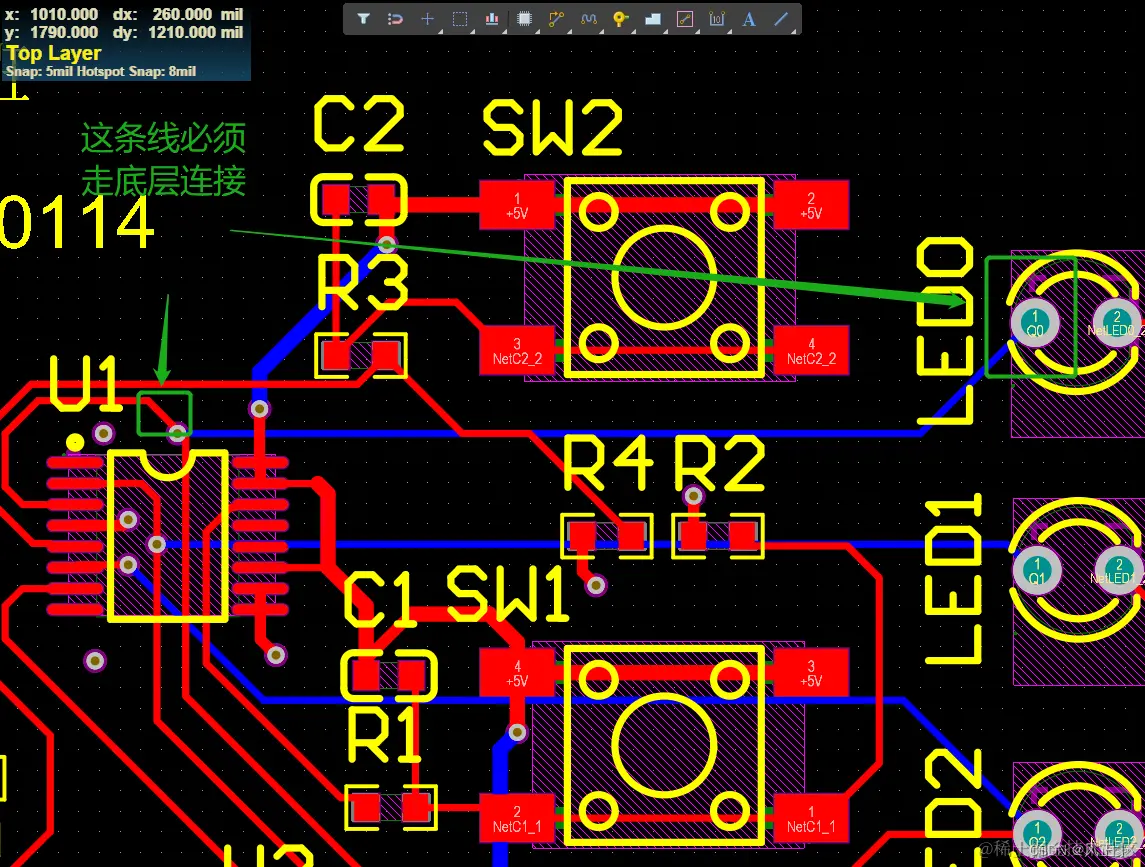This screenshot has width=1145, height=867.
Task: Select the linear dimension tool
Action: (x=717, y=19)
